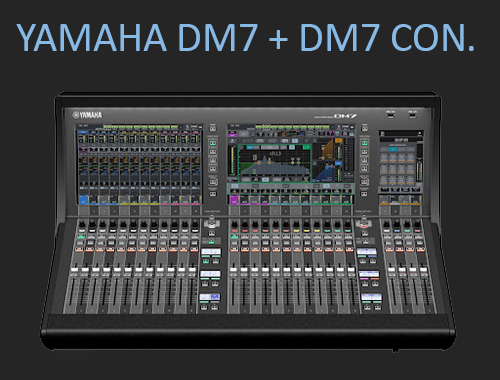This screenshot has height=380, width=500.
Task: Click the DM7 model logo
Action: 345,116
